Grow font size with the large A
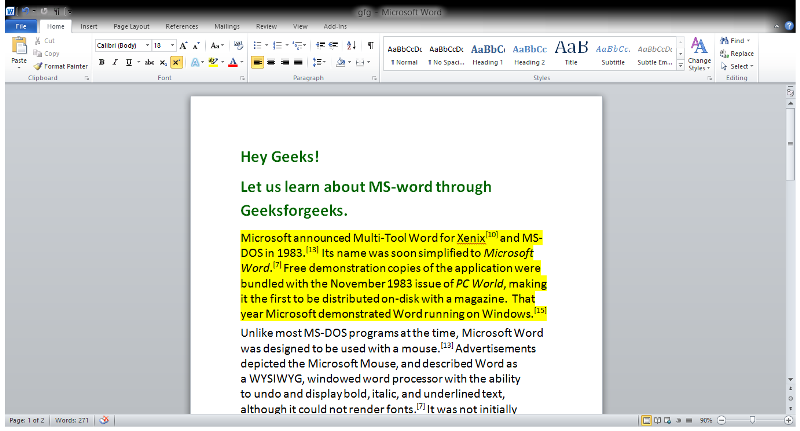Image resolution: width=800 pixels, height=431 pixels. pyautogui.click(x=184, y=45)
